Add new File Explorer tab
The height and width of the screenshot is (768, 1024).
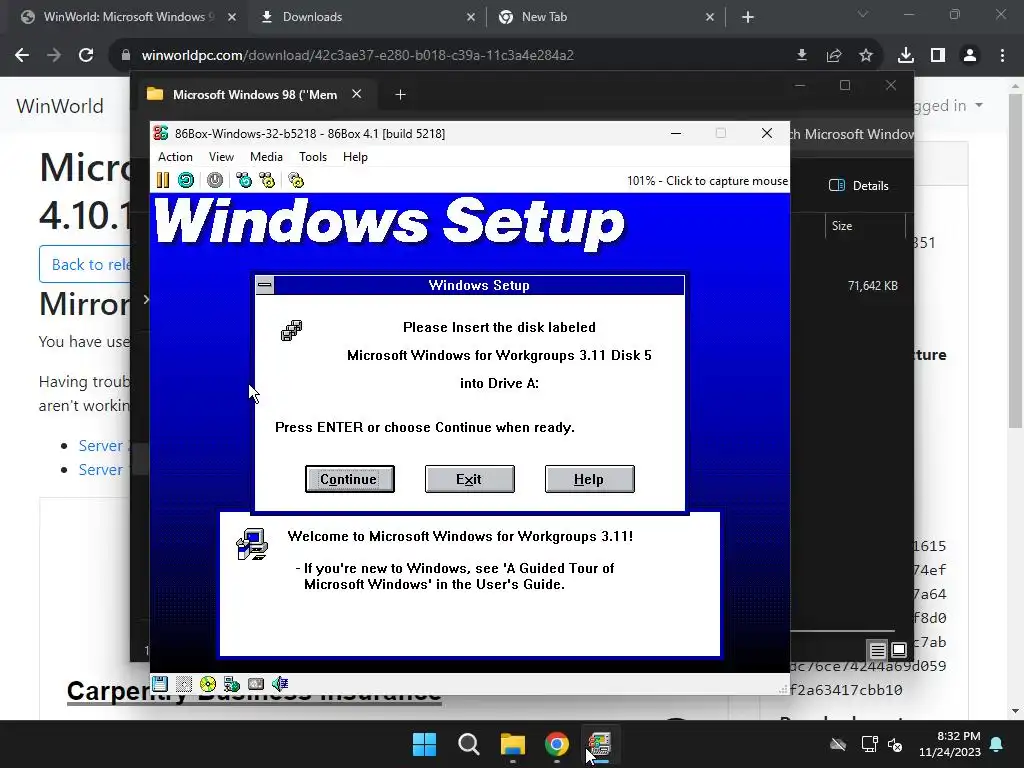coord(400,95)
